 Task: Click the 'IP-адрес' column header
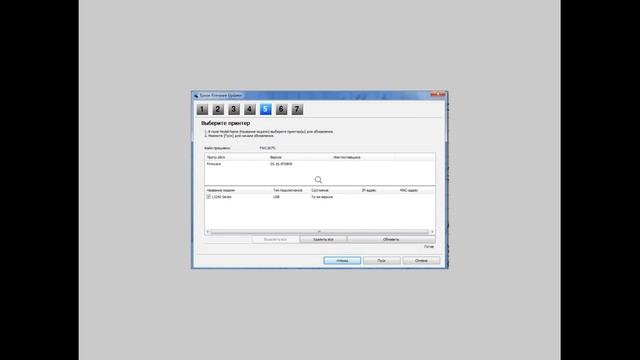click(x=369, y=190)
